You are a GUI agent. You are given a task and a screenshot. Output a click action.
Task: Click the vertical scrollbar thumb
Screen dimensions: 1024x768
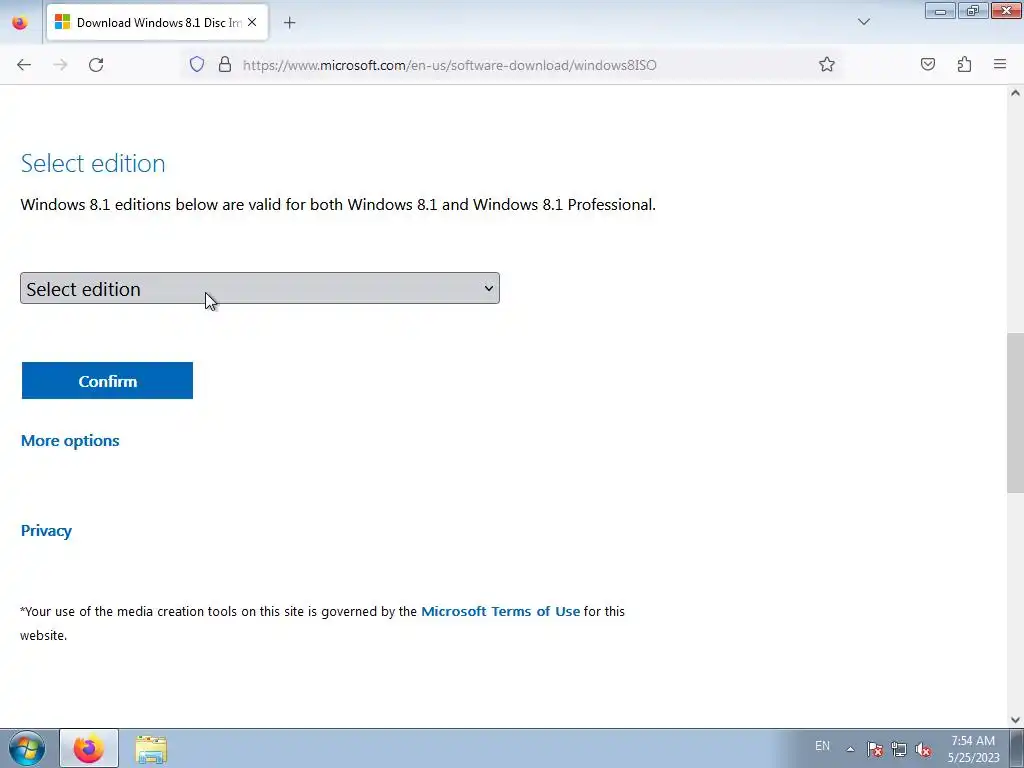[x=1015, y=413]
